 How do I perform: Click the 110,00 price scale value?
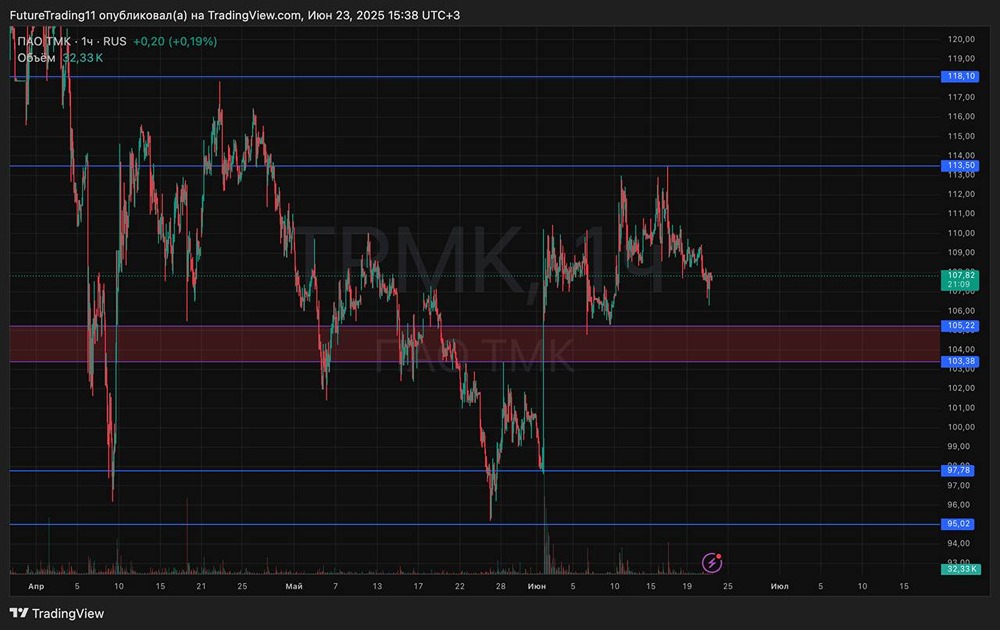pyautogui.click(x=961, y=233)
